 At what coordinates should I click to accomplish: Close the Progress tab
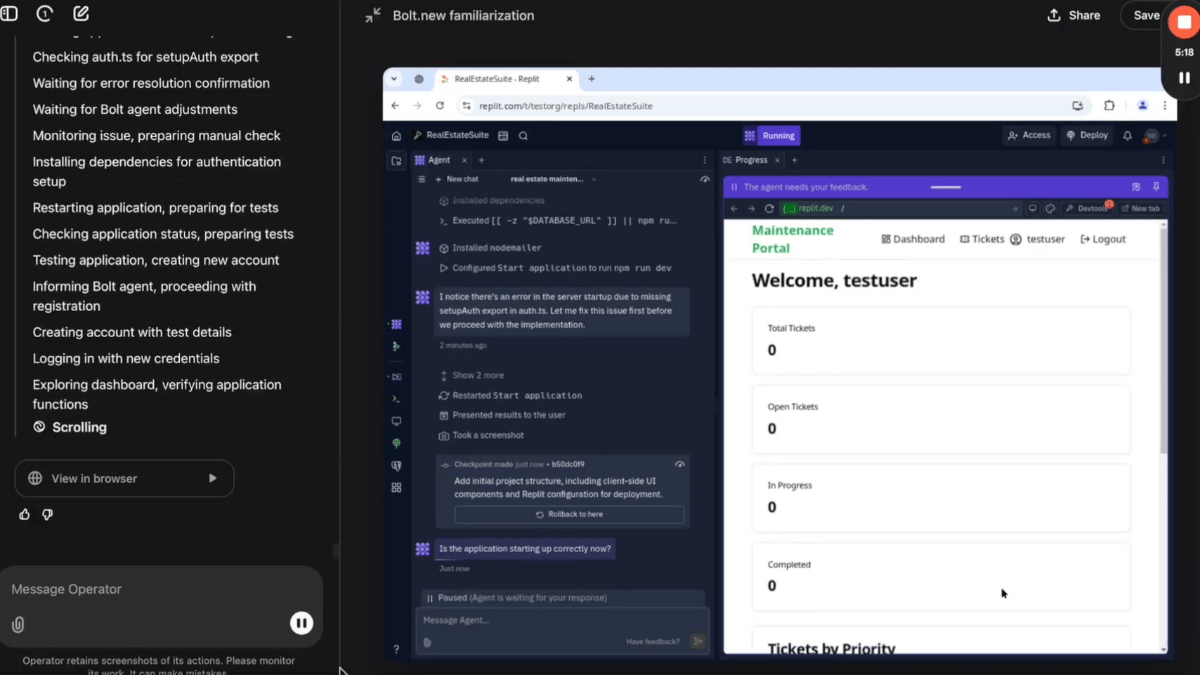tap(777, 160)
